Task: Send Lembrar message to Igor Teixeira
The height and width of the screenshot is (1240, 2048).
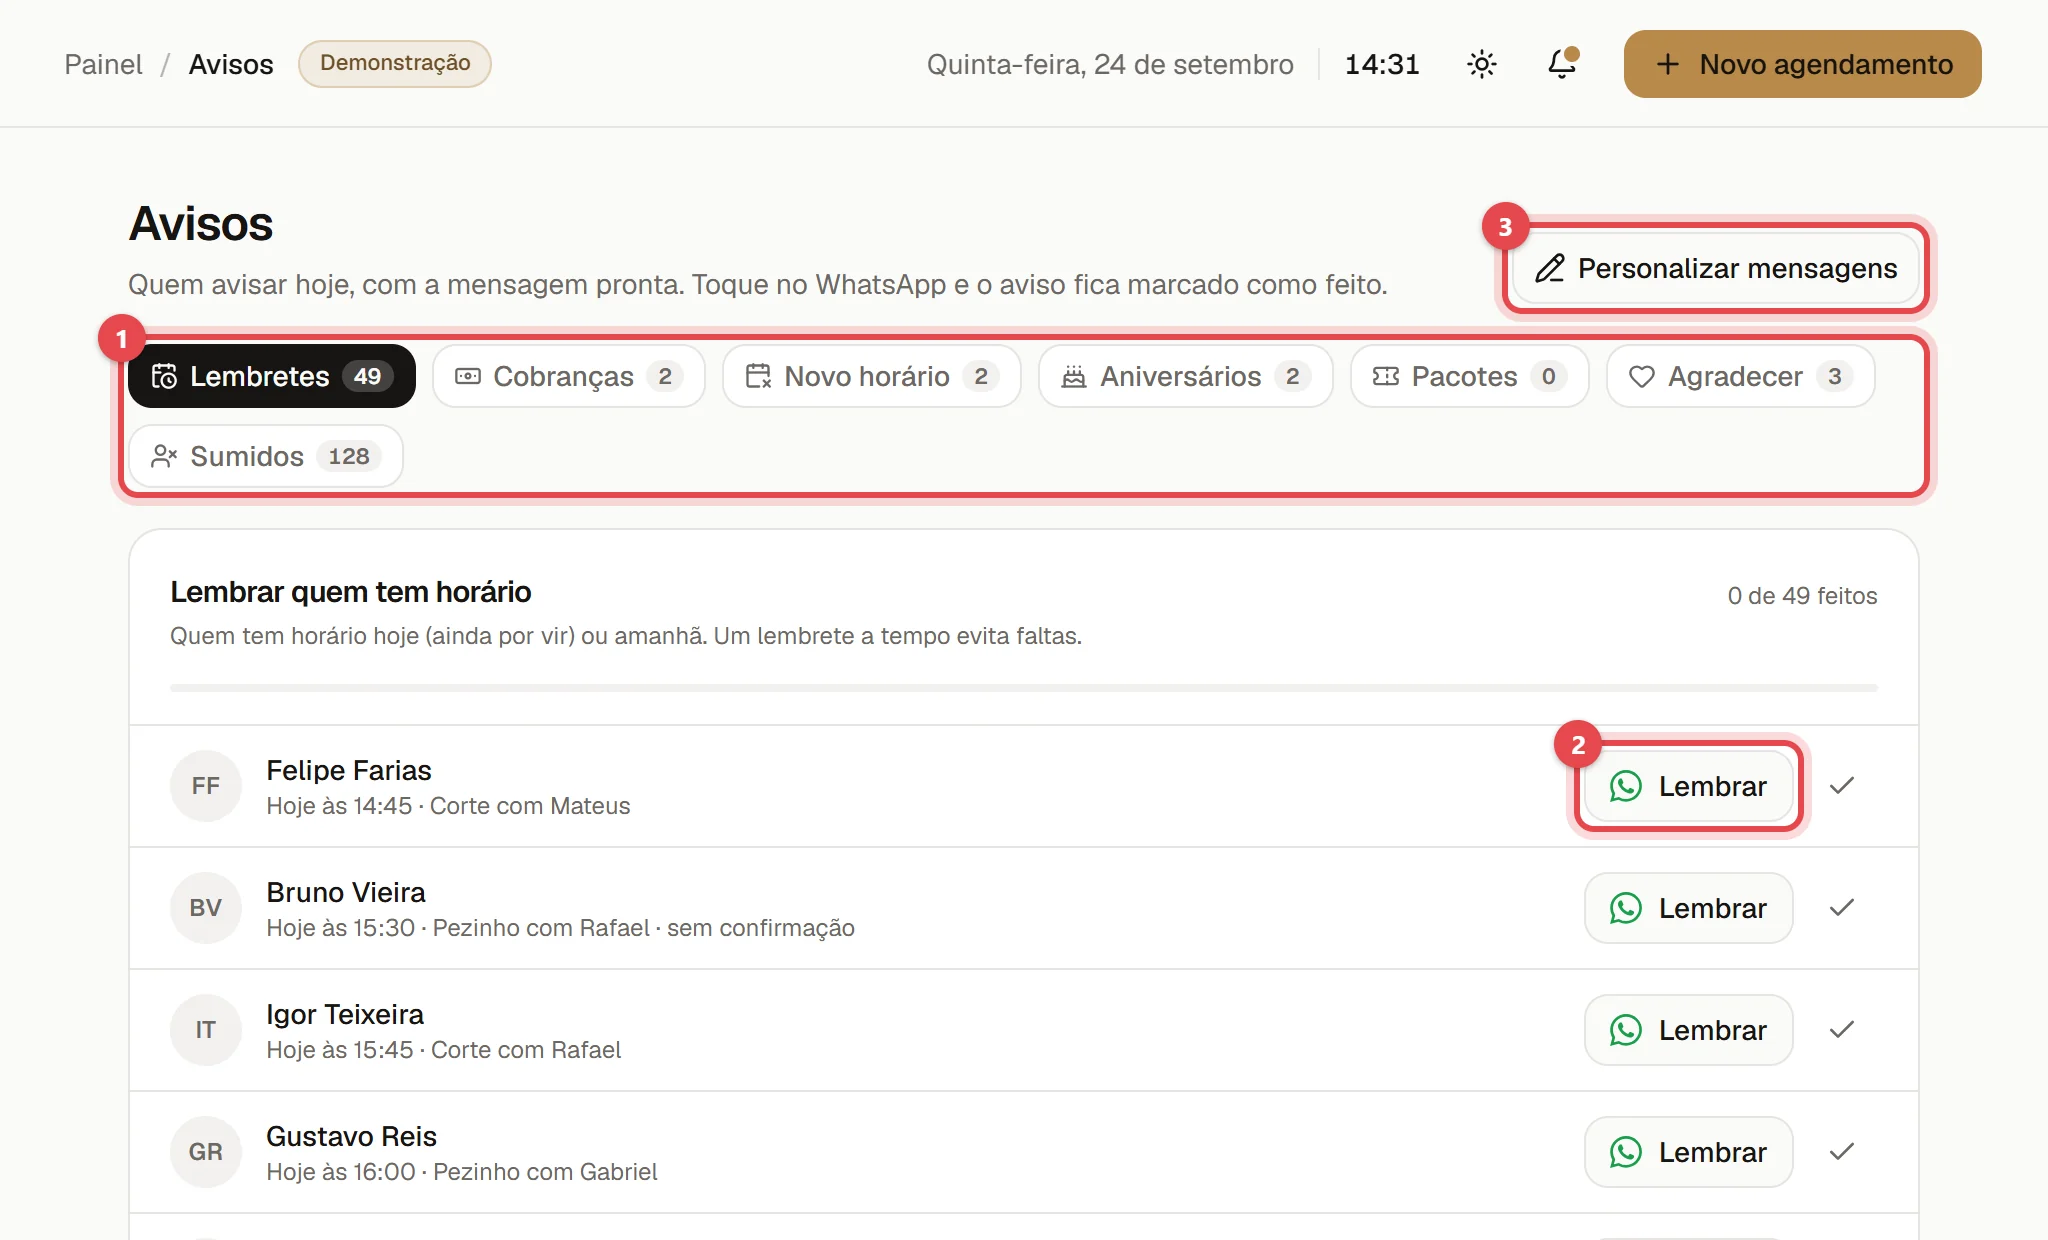Action: pos(1689,1030)
